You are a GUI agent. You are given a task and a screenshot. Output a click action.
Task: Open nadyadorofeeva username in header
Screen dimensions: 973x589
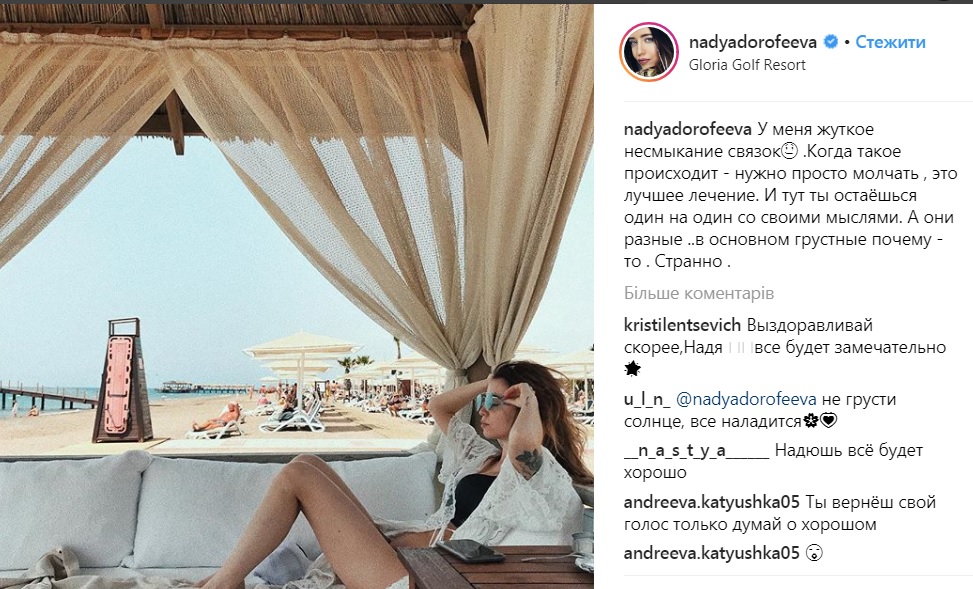click(753, 42)
